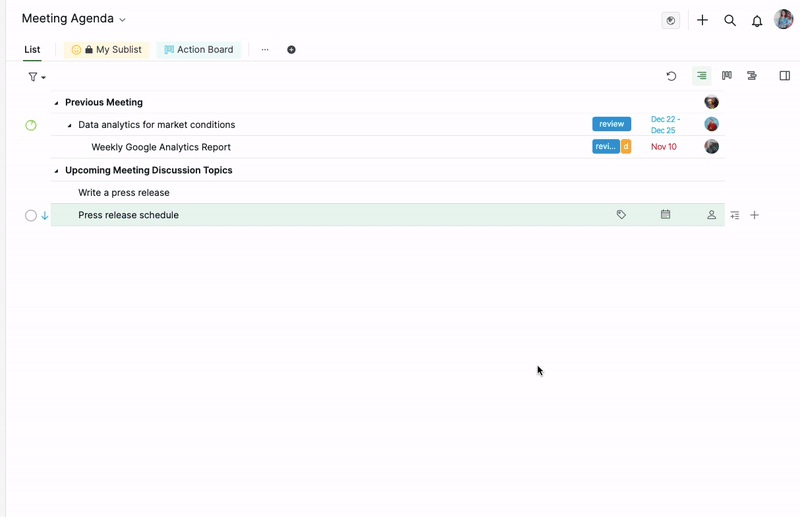Viewport: 800px width, 517px height.
Task: Open Upcoming Meeting Discussion Topics heading
Action: click(148, 170)
